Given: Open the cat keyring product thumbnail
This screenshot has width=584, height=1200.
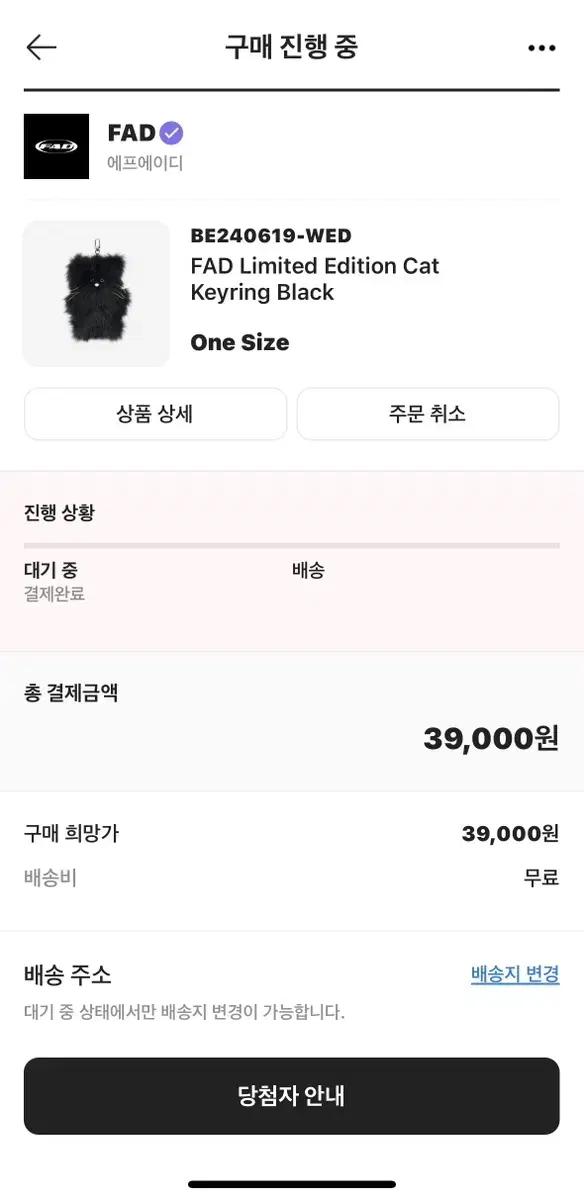Looking at the screenshot, I should pos(95,293).
